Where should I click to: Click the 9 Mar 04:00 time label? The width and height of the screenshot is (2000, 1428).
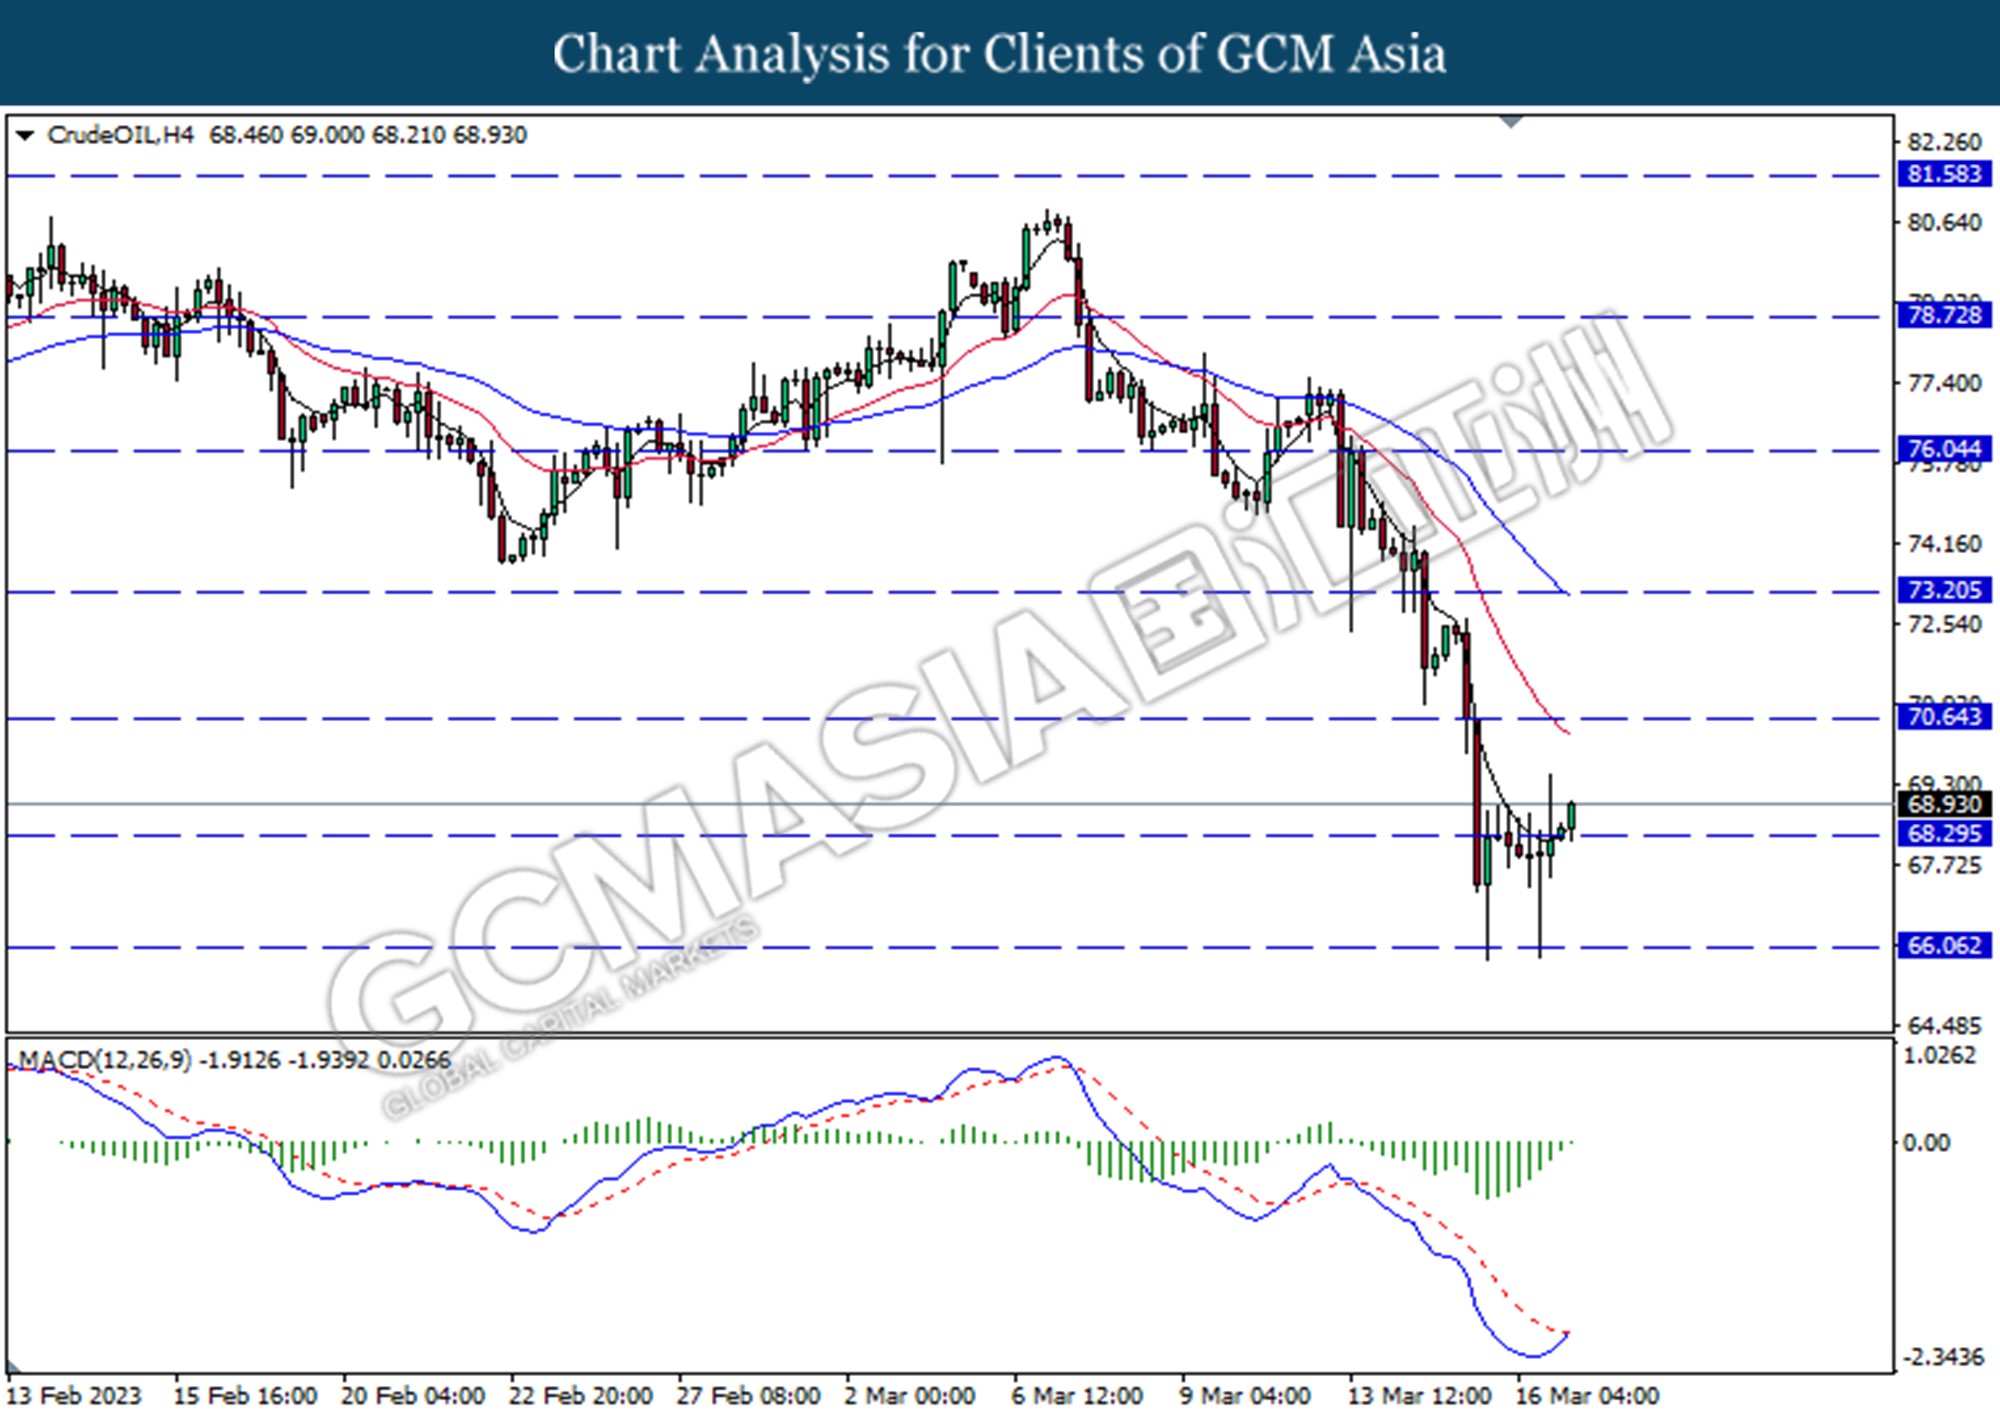pyautogui.click(x=1246, y=1396)
